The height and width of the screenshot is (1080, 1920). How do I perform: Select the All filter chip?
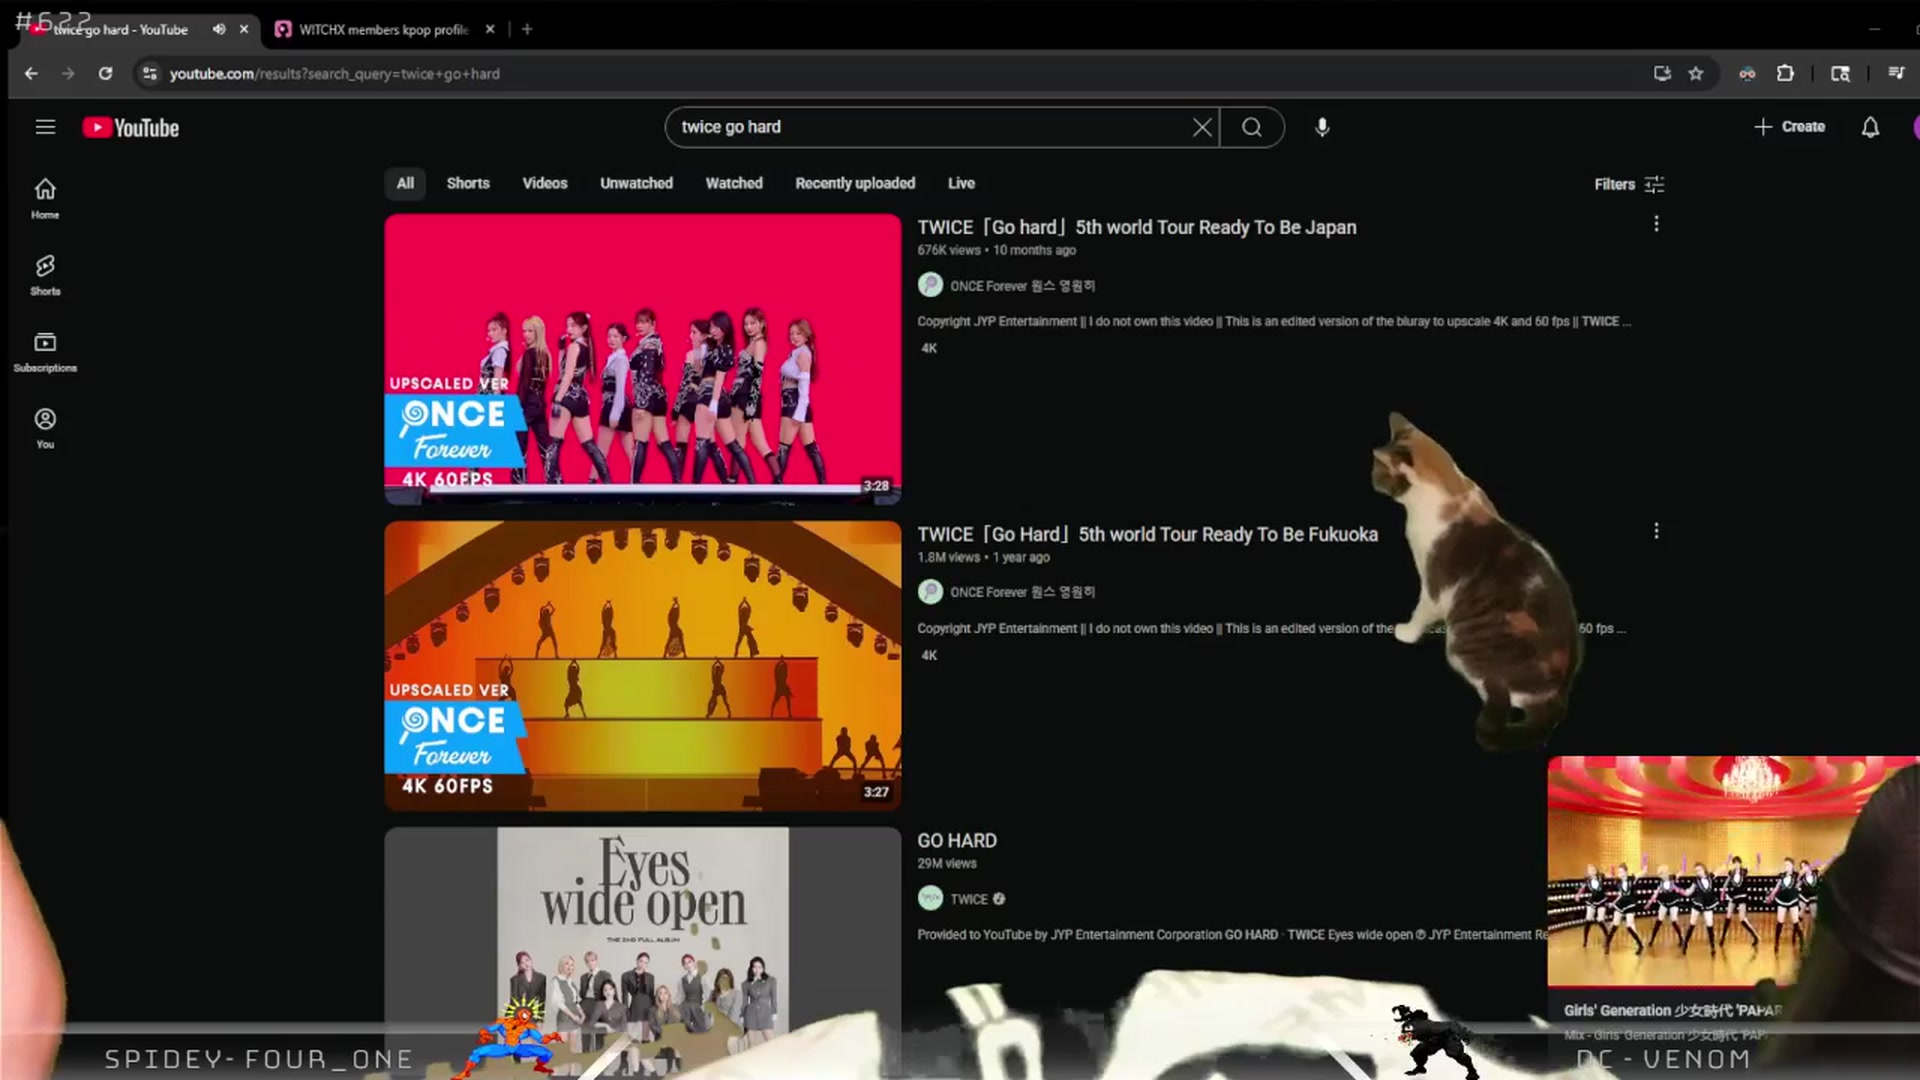point(405,183)
